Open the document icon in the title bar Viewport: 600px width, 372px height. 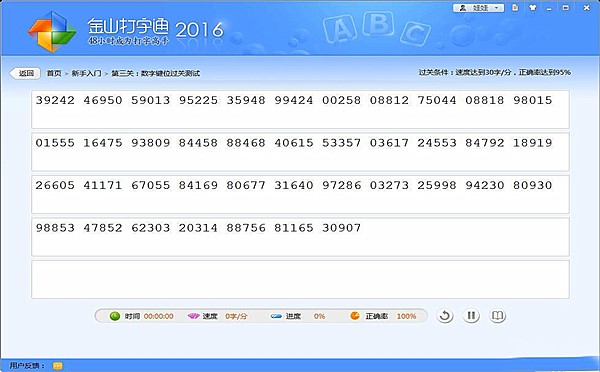(x=515, y=8)
